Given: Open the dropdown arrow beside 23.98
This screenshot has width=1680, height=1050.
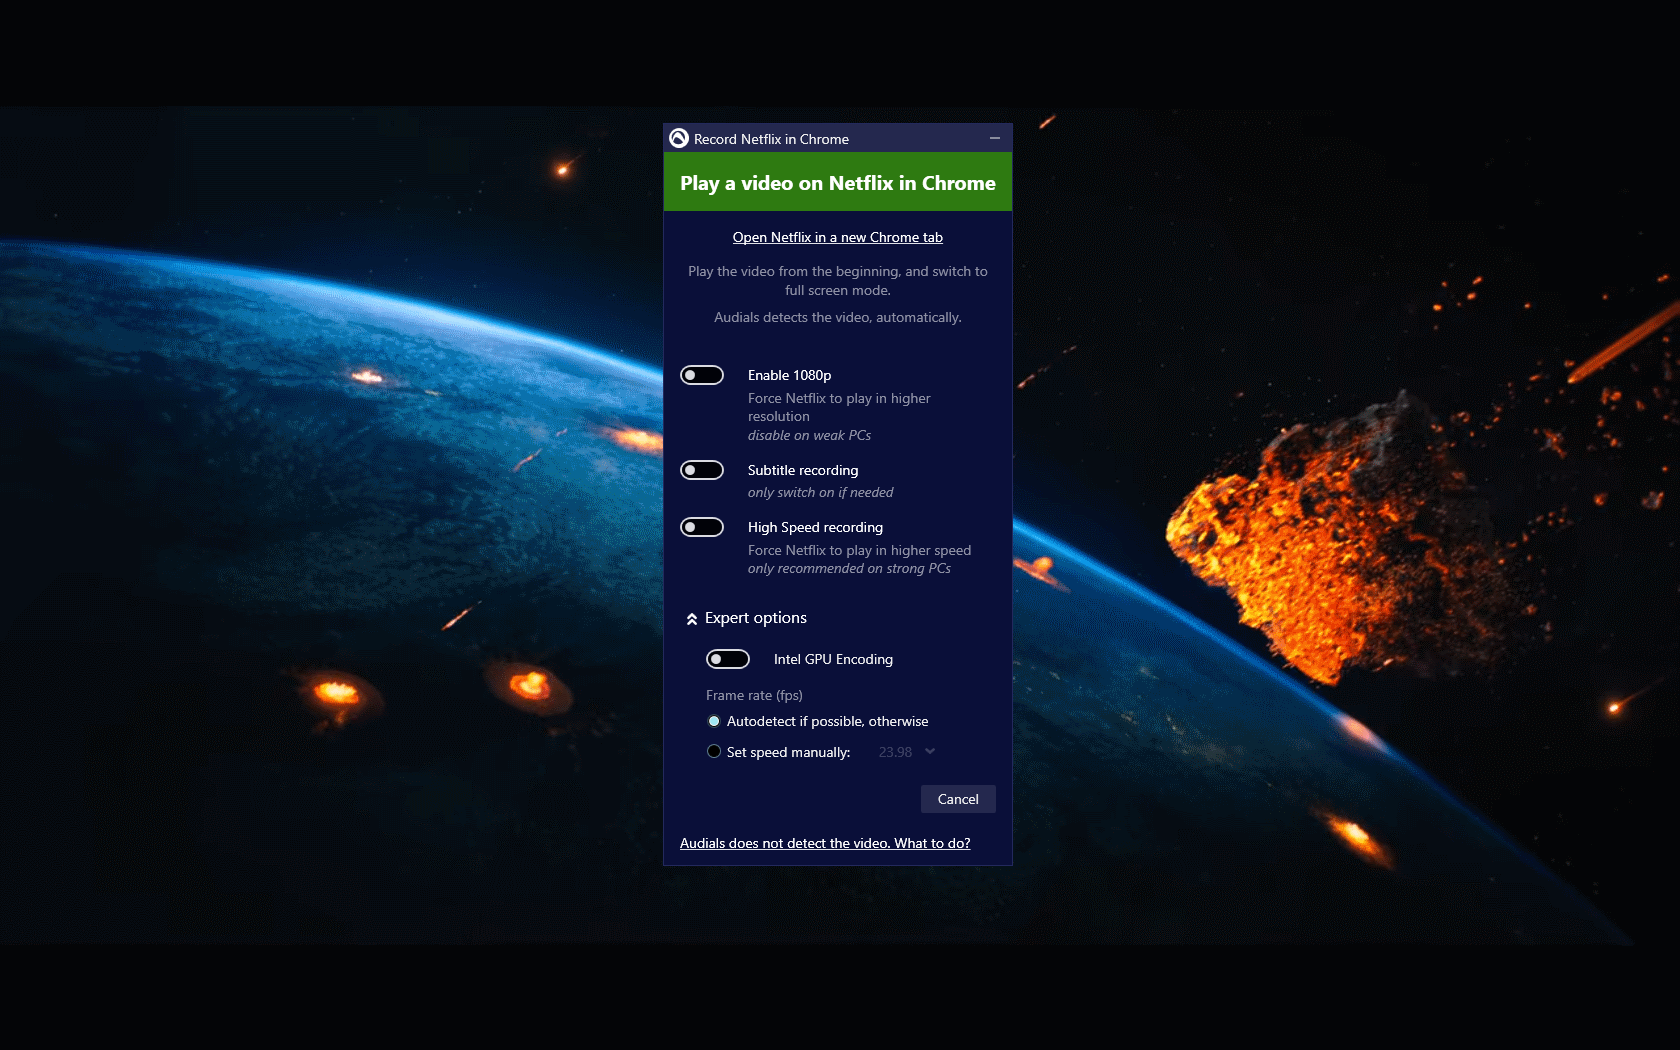Looking at the screenshot, I should tap(930, 752).
